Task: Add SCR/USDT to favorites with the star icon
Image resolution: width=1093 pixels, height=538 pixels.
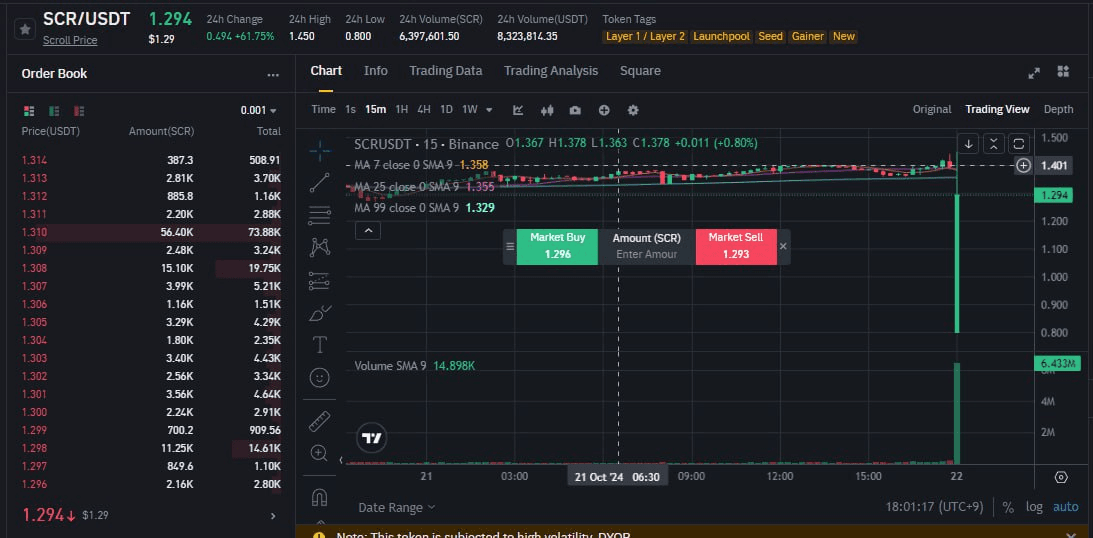Action: (25, 29)
